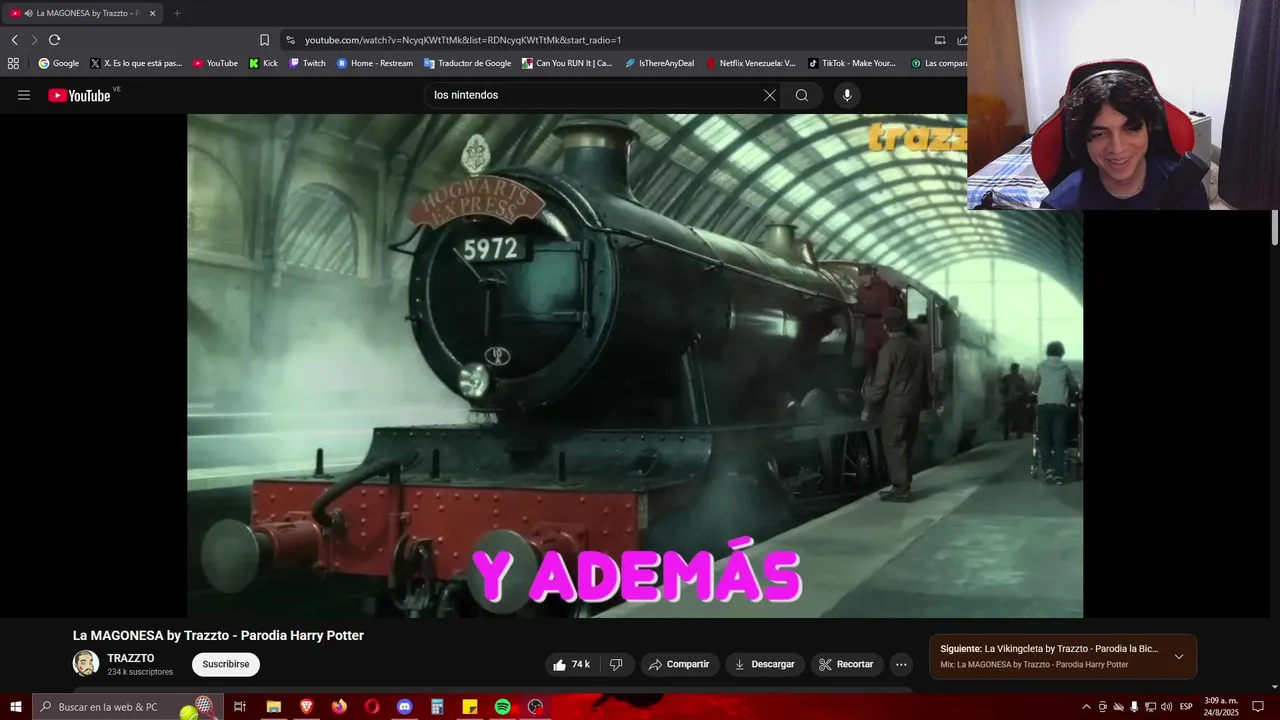1280x720 pixels.
Task: Clear the YouTube search box text
Action: click(x=769, y=95)
